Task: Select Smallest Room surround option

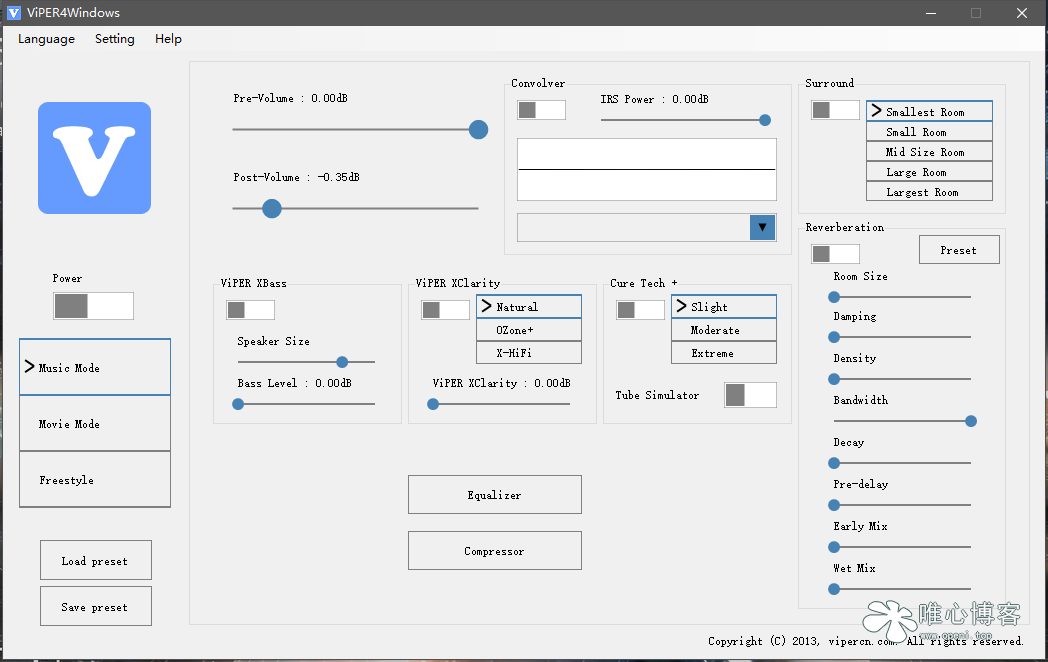Action: click(x=929, y=112)
